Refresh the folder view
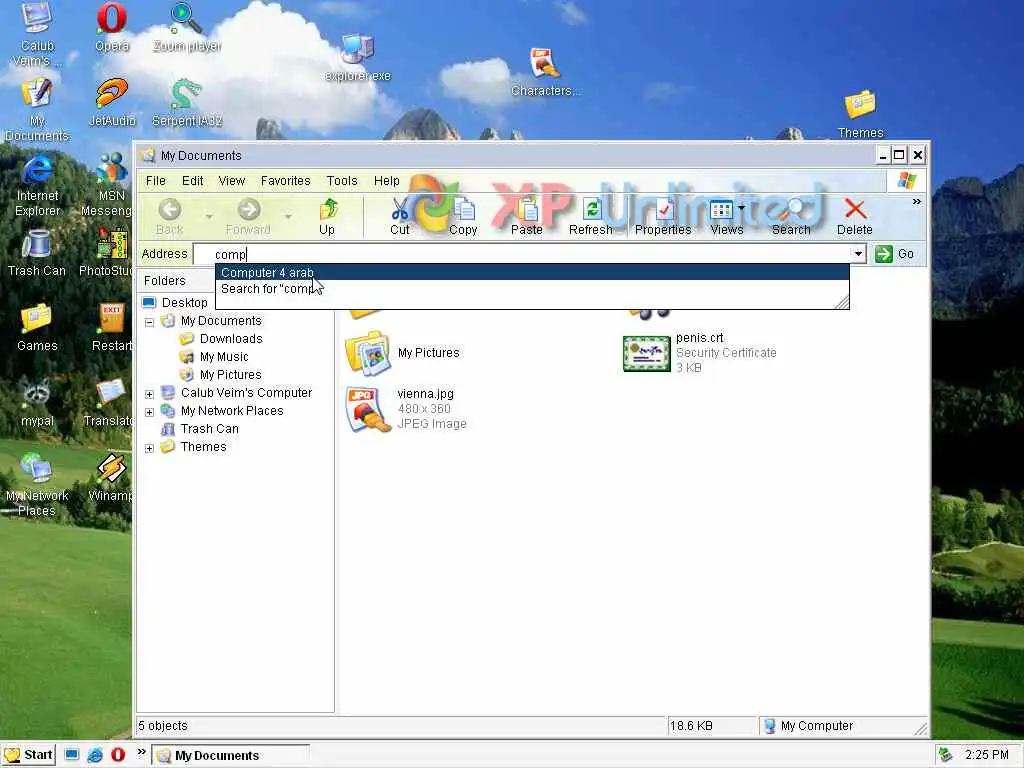Image resolution: width=1024 pixels, height=768 pixels. pyautogui.click(x=590, y=217)
